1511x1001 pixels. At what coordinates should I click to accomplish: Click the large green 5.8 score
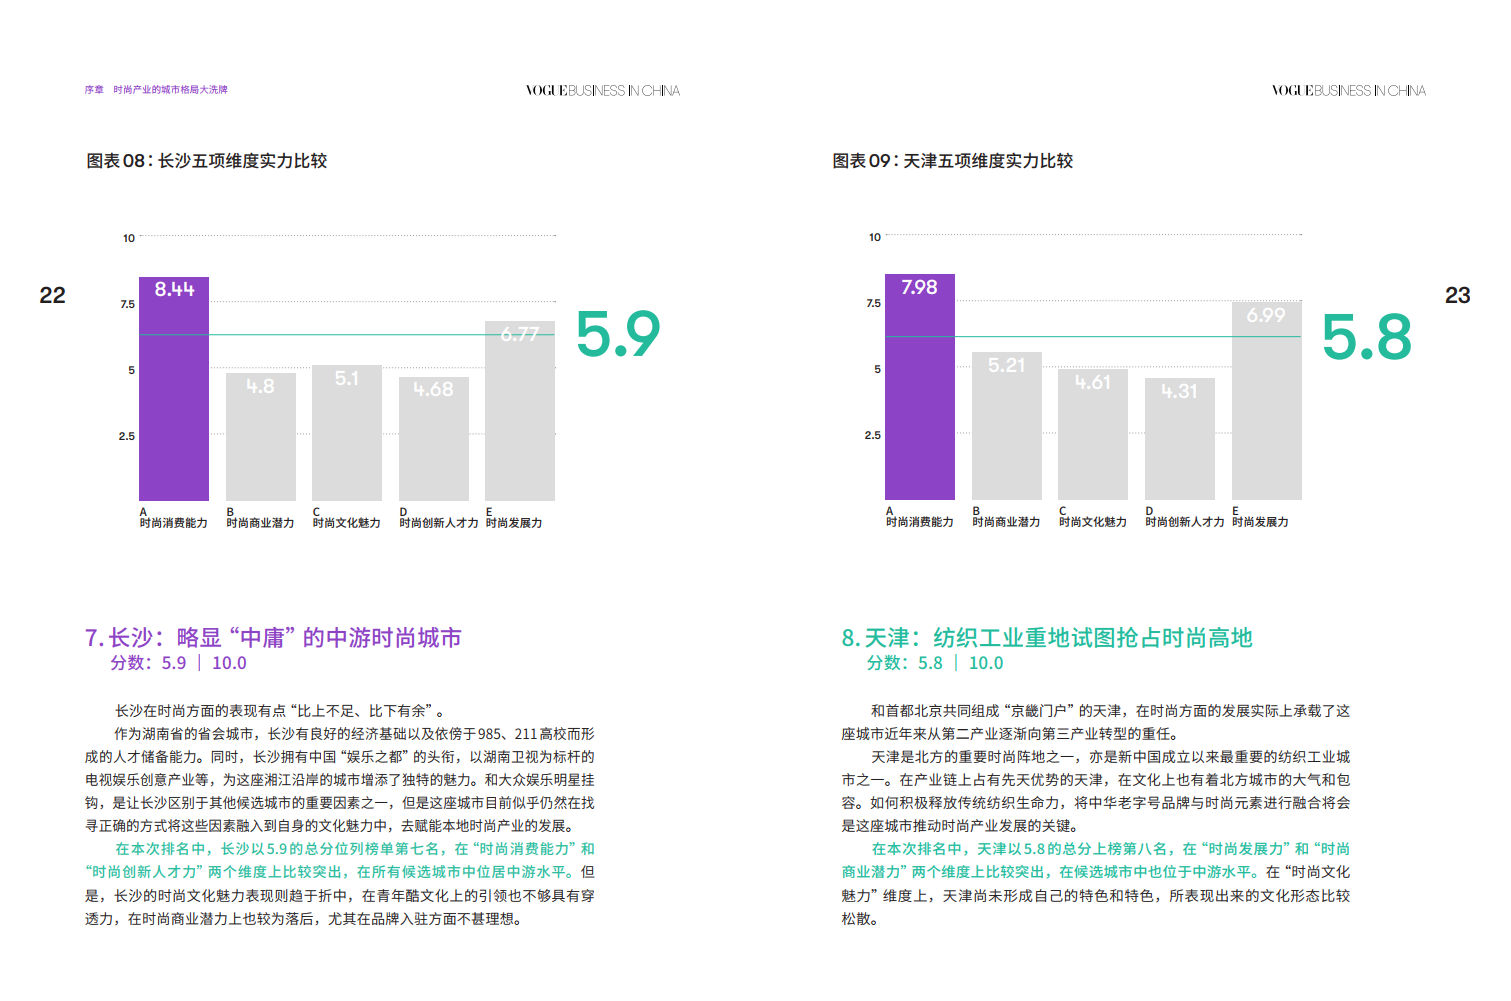point(1366,338)
